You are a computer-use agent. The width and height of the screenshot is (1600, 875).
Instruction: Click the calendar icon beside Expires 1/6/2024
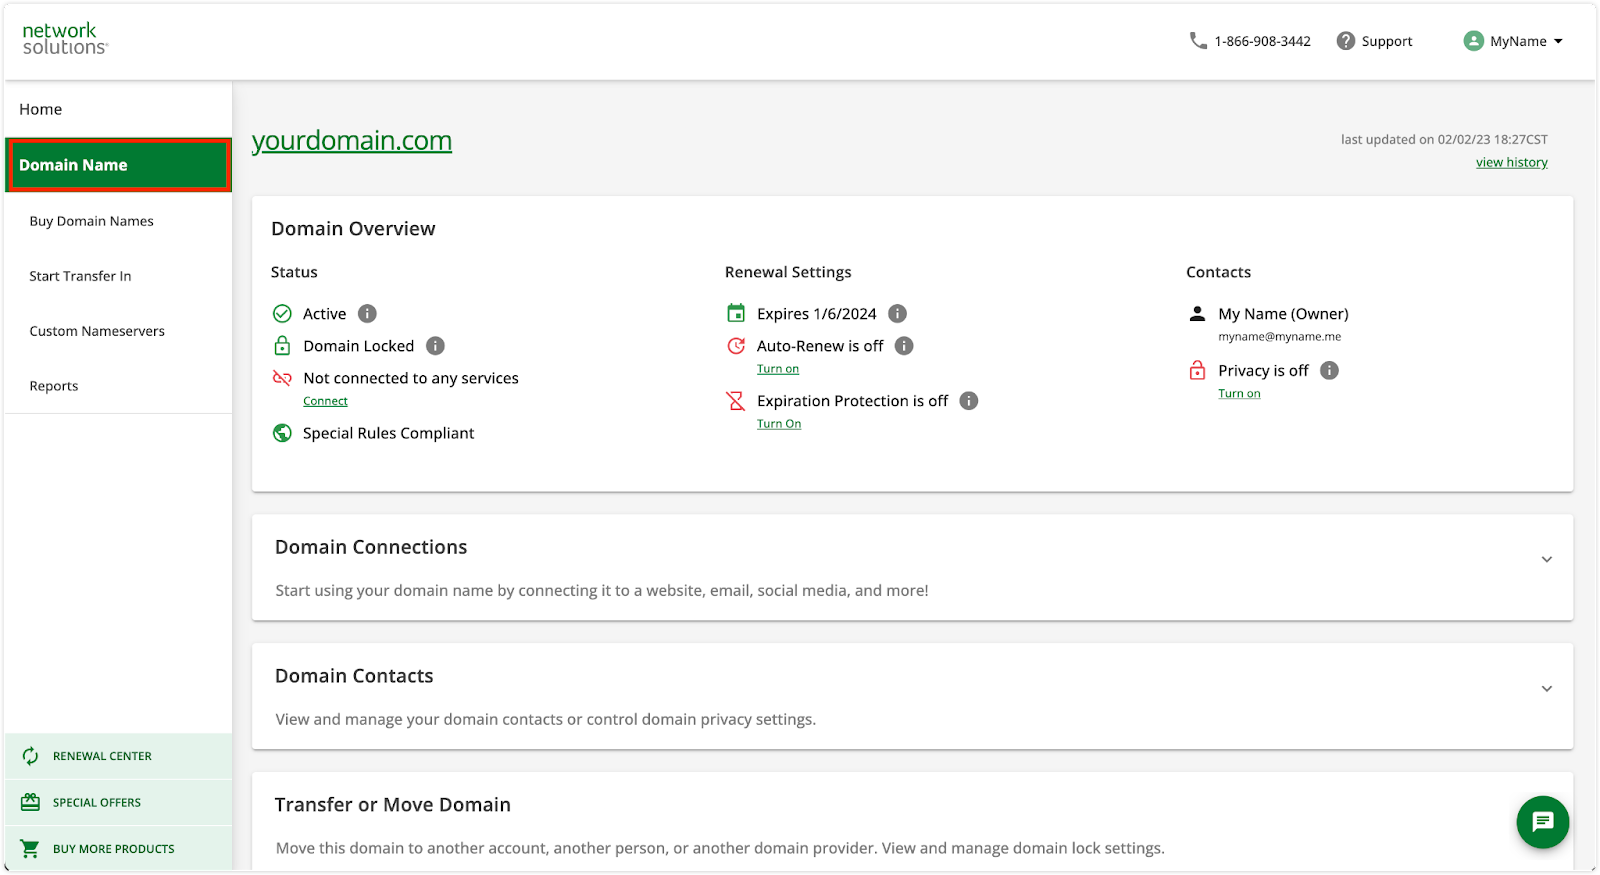click(736, 314)
